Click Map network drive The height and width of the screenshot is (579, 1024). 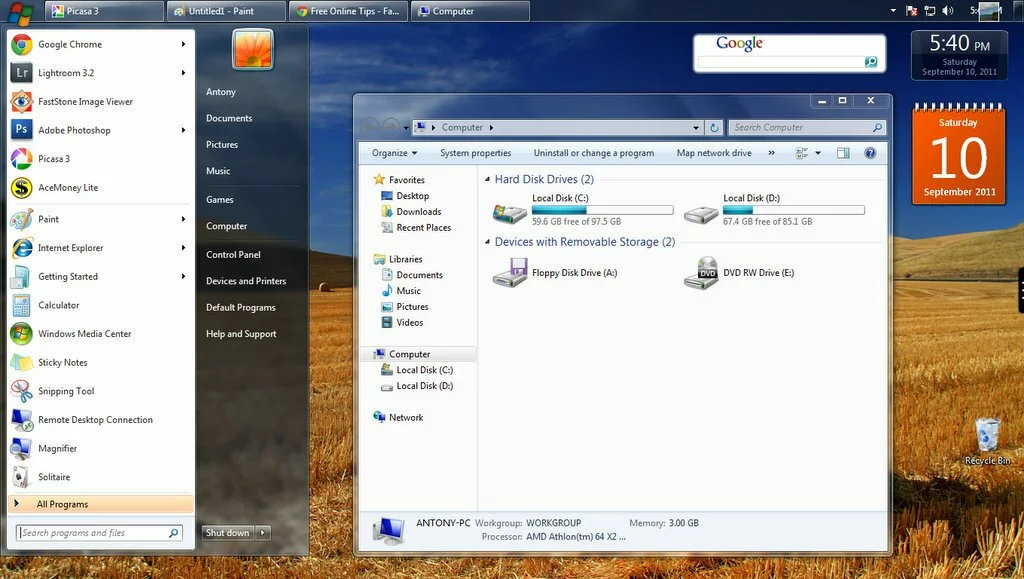pos(714,153)
